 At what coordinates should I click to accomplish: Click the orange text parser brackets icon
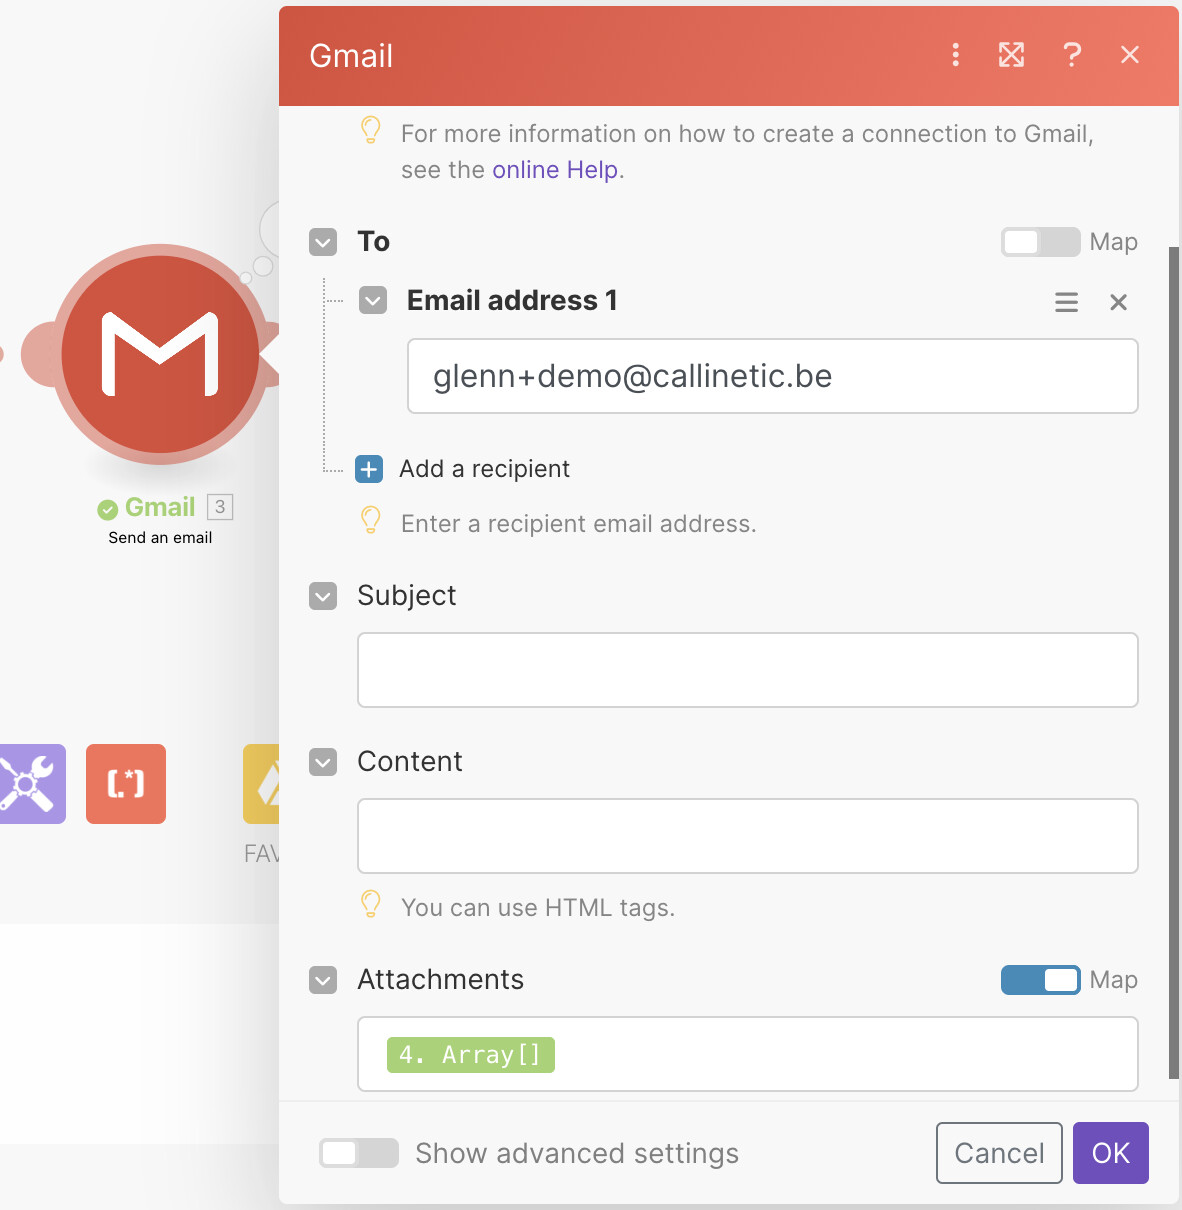(126, 784)
